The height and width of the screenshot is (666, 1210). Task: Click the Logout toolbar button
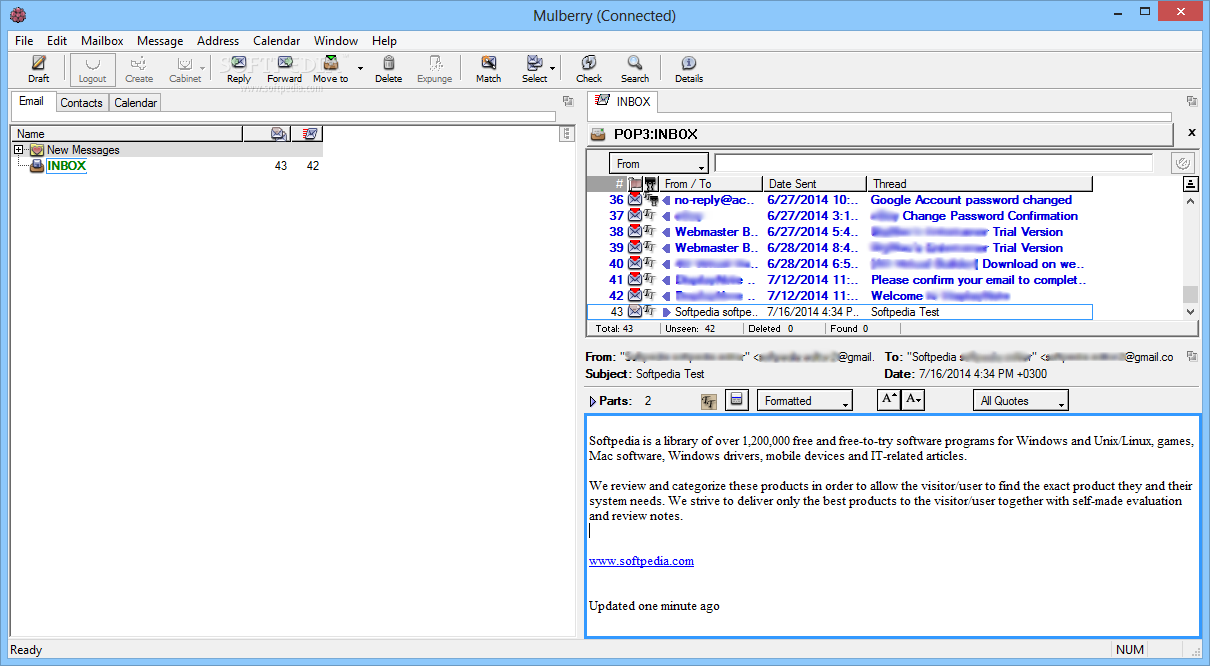[92, 69]
